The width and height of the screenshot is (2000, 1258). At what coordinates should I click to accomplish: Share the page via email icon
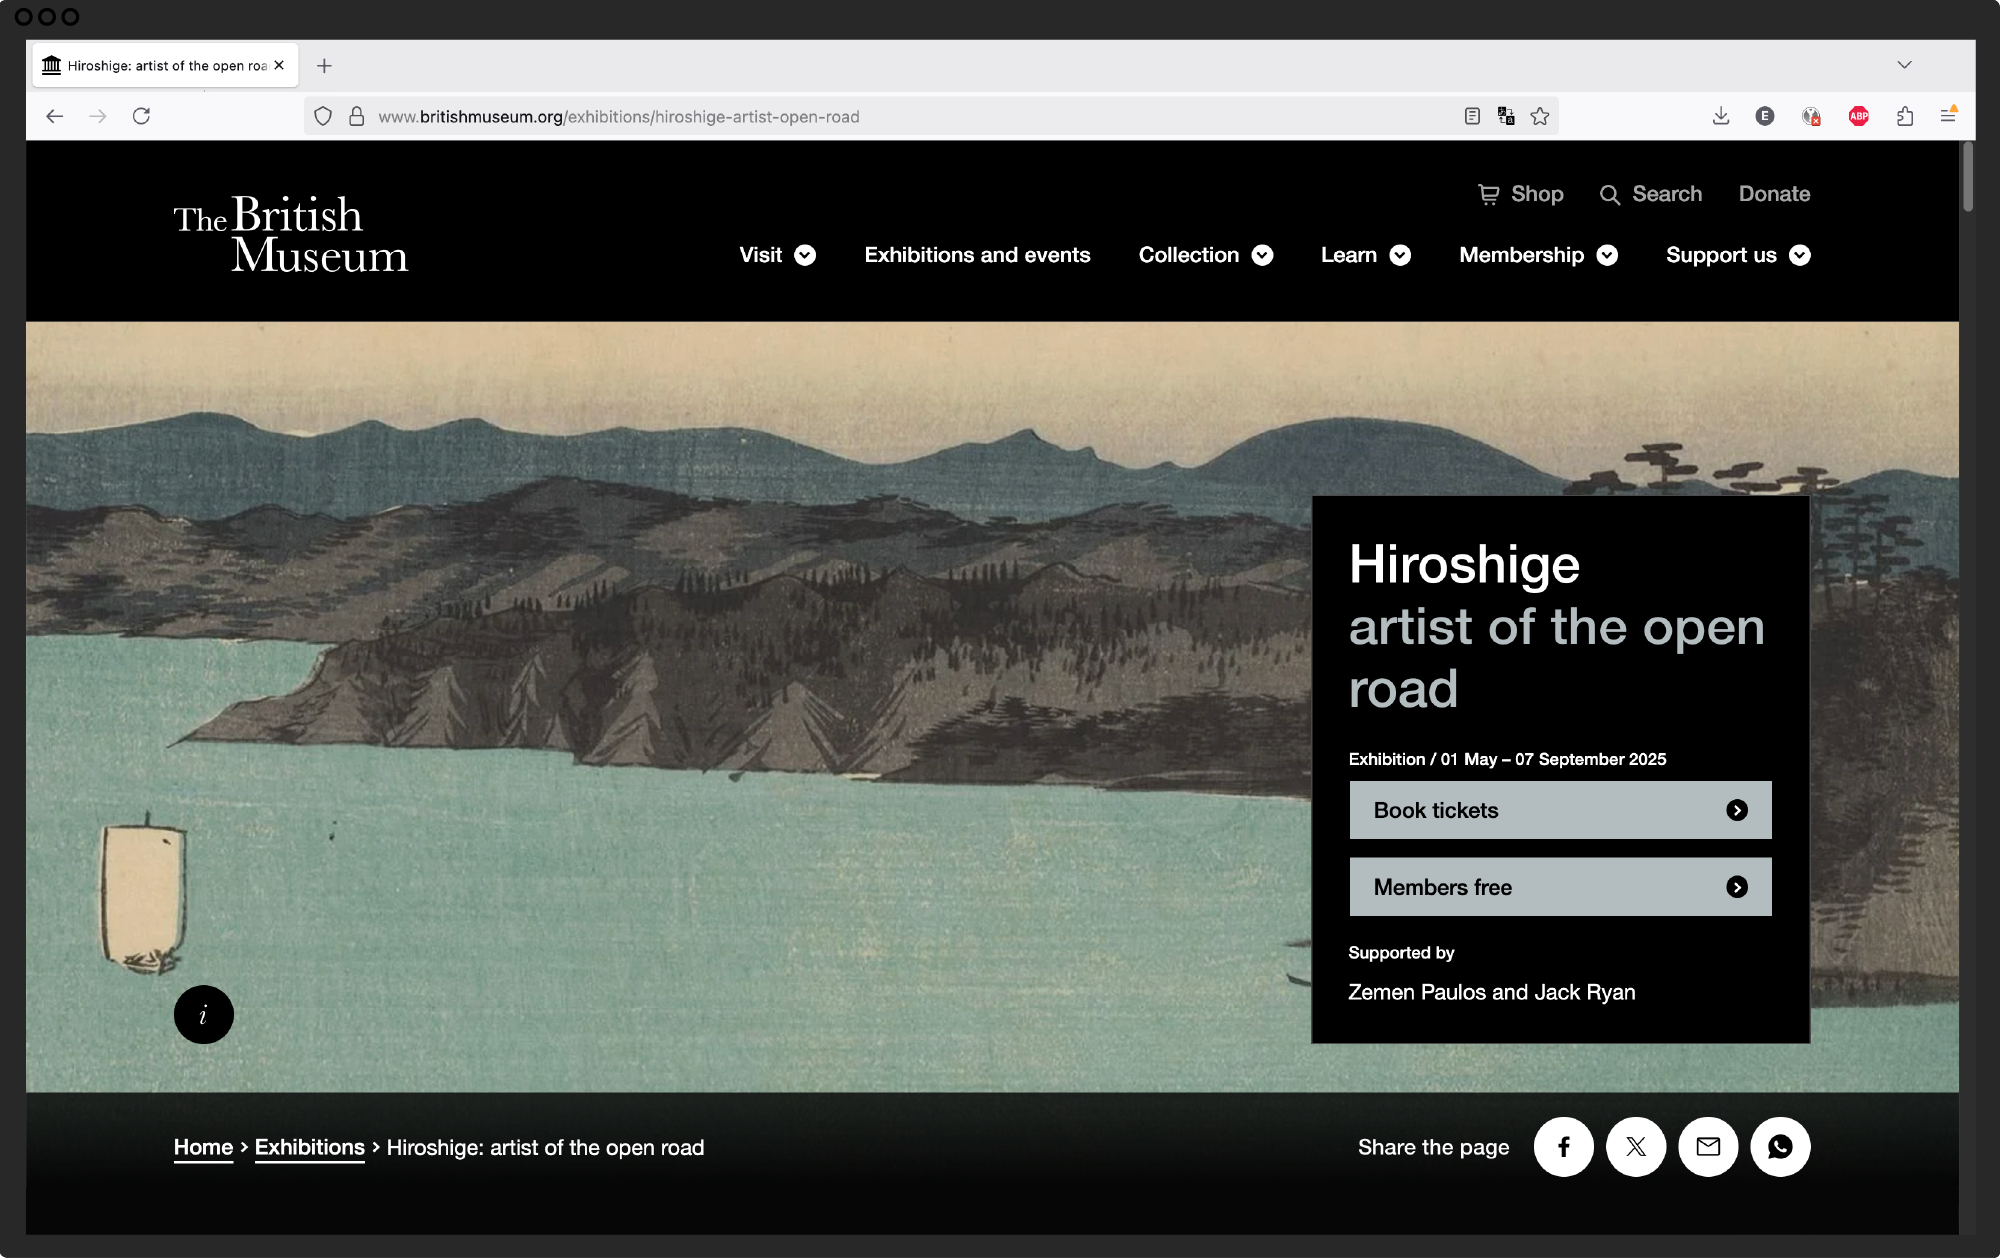pyautogui.click(x=1708, y=1147)
